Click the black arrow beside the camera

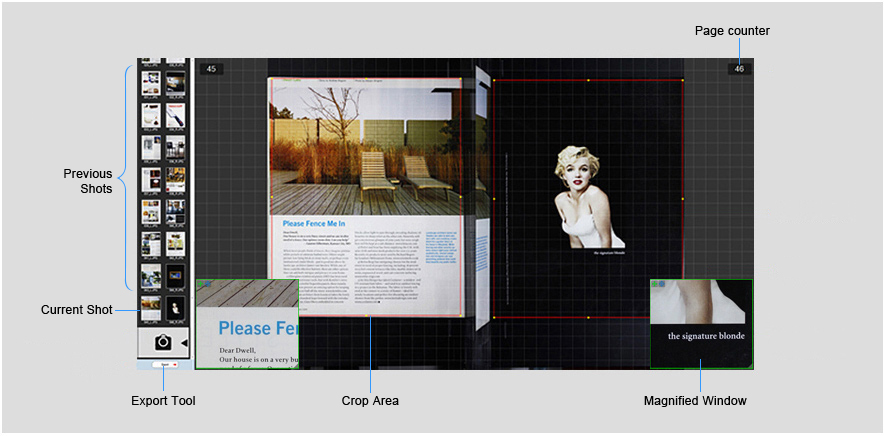184,343
